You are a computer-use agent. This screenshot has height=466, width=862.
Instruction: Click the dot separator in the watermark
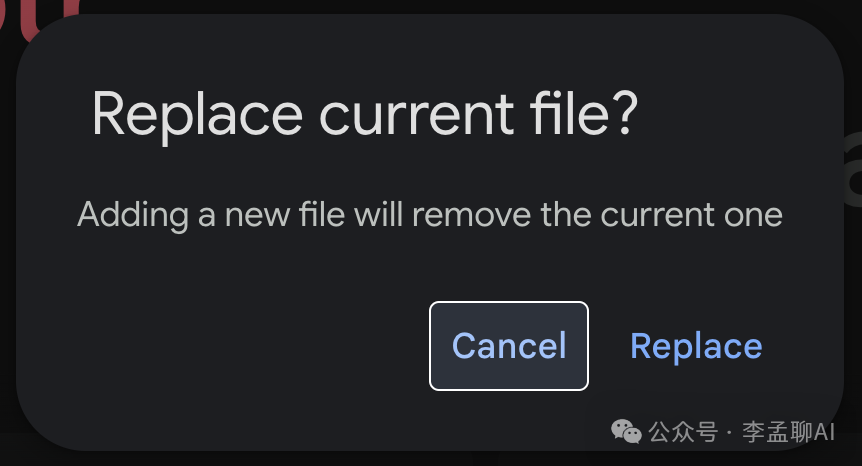[x=730, y=432]
